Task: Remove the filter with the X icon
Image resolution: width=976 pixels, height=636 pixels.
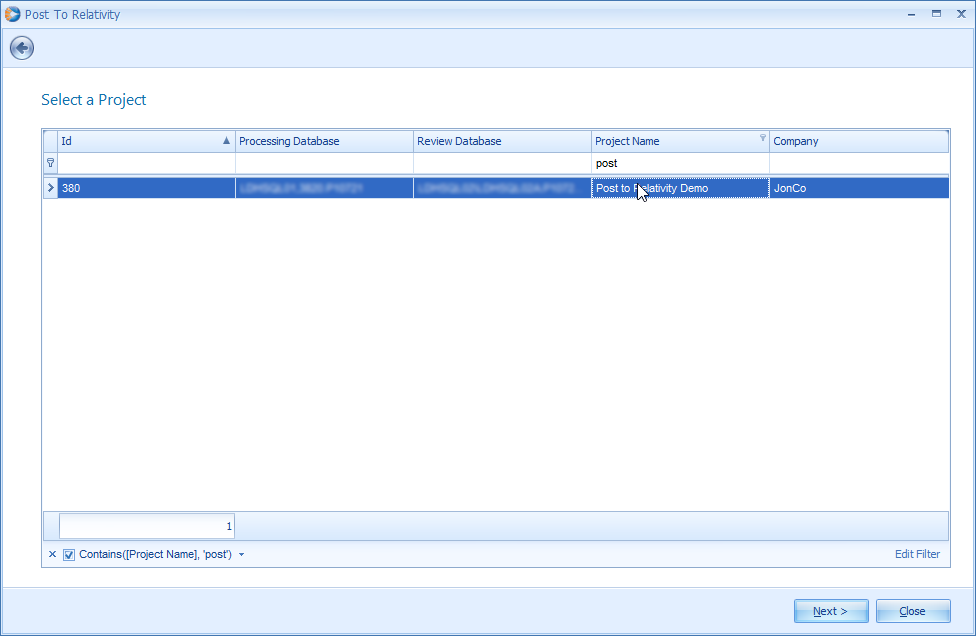Action: (x=52, y=554)
